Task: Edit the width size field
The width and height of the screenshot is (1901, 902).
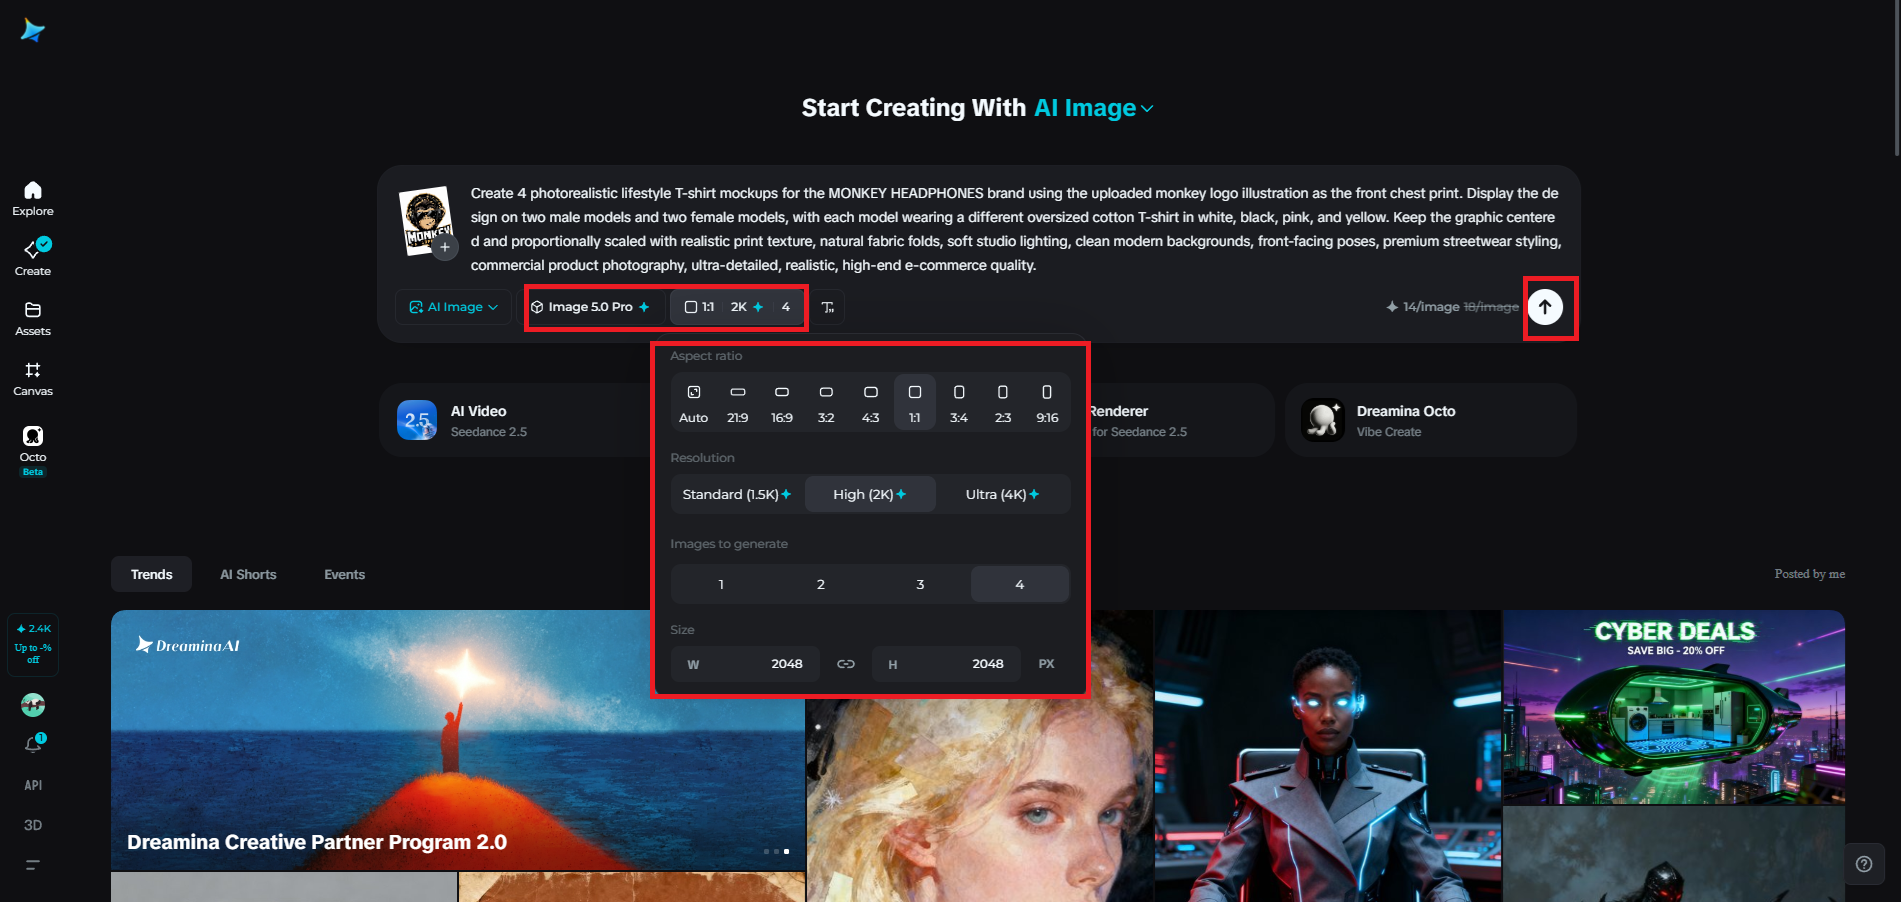Action: 745,664
